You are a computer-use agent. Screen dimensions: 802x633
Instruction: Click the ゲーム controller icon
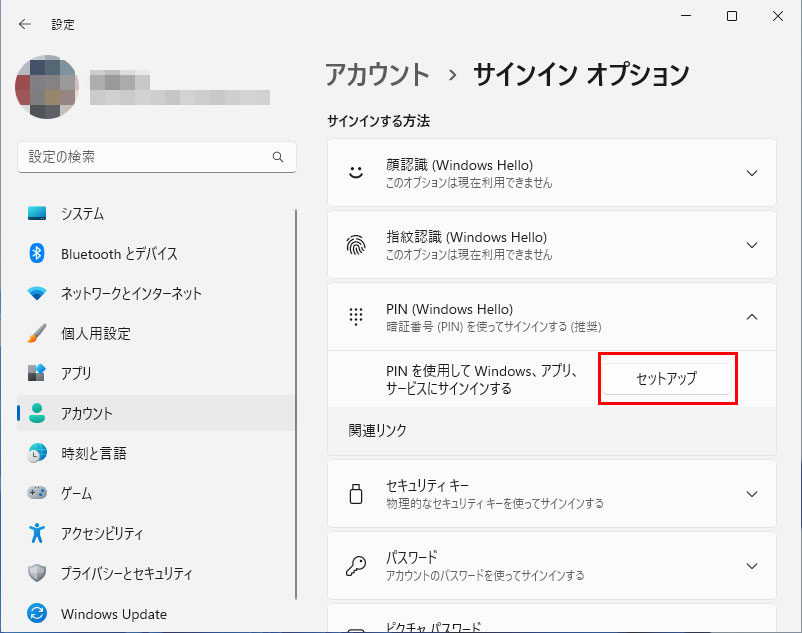[37, 493]
